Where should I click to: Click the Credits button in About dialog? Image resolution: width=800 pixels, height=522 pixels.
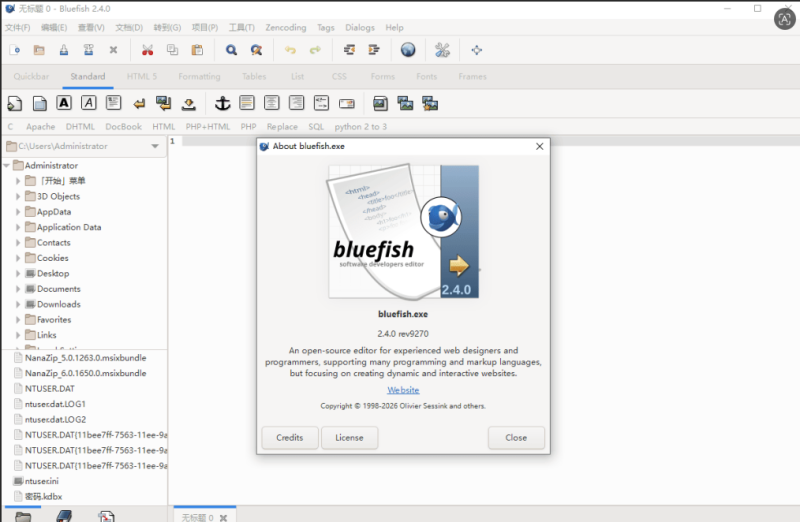click(x=290, y=438)
